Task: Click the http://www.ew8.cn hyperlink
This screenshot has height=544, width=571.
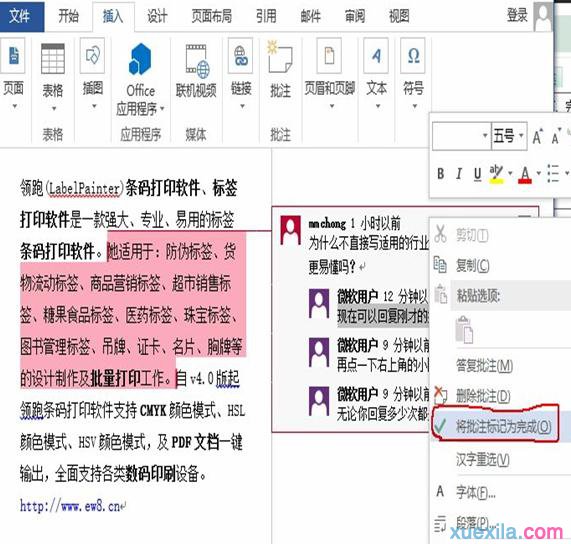Action: point(70,506)
